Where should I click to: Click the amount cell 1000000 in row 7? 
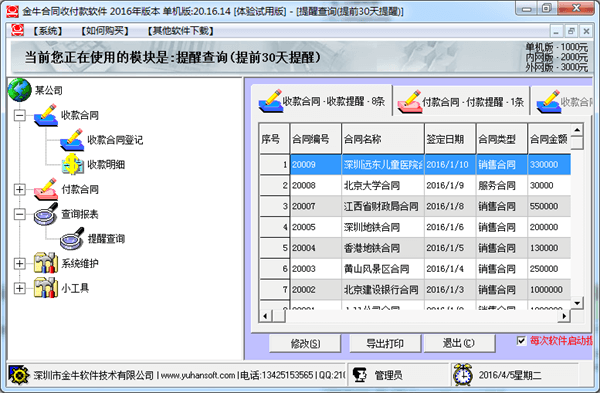(549, 290)
